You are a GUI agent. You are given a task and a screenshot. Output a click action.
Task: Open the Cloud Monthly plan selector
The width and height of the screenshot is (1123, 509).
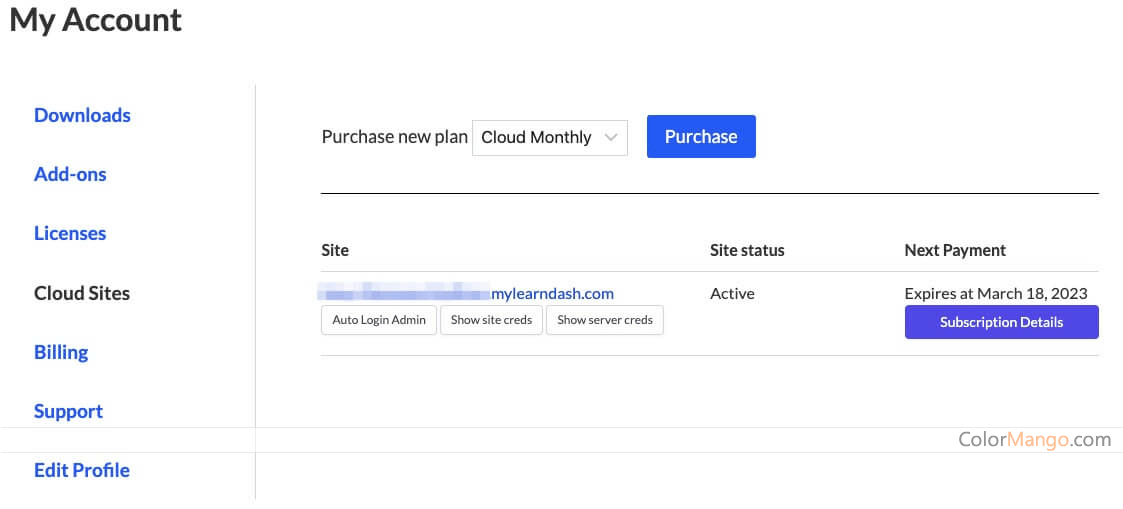[x=537, y=138]
